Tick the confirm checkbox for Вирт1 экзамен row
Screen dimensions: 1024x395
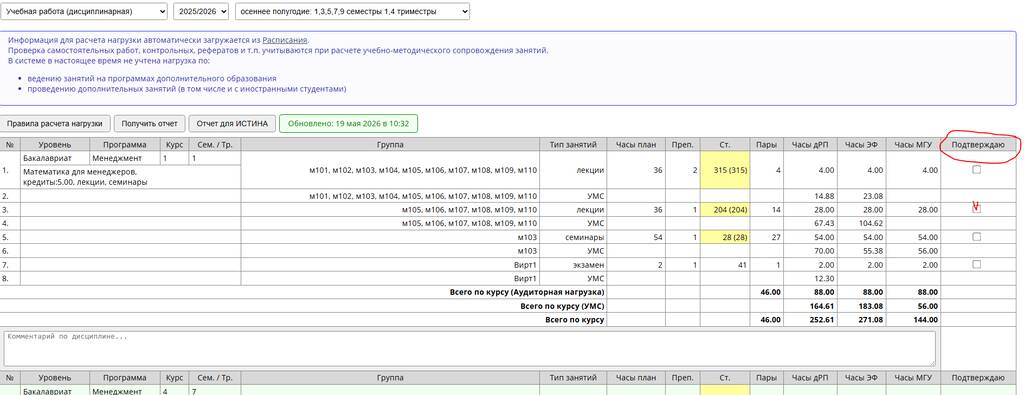(976, 264)
